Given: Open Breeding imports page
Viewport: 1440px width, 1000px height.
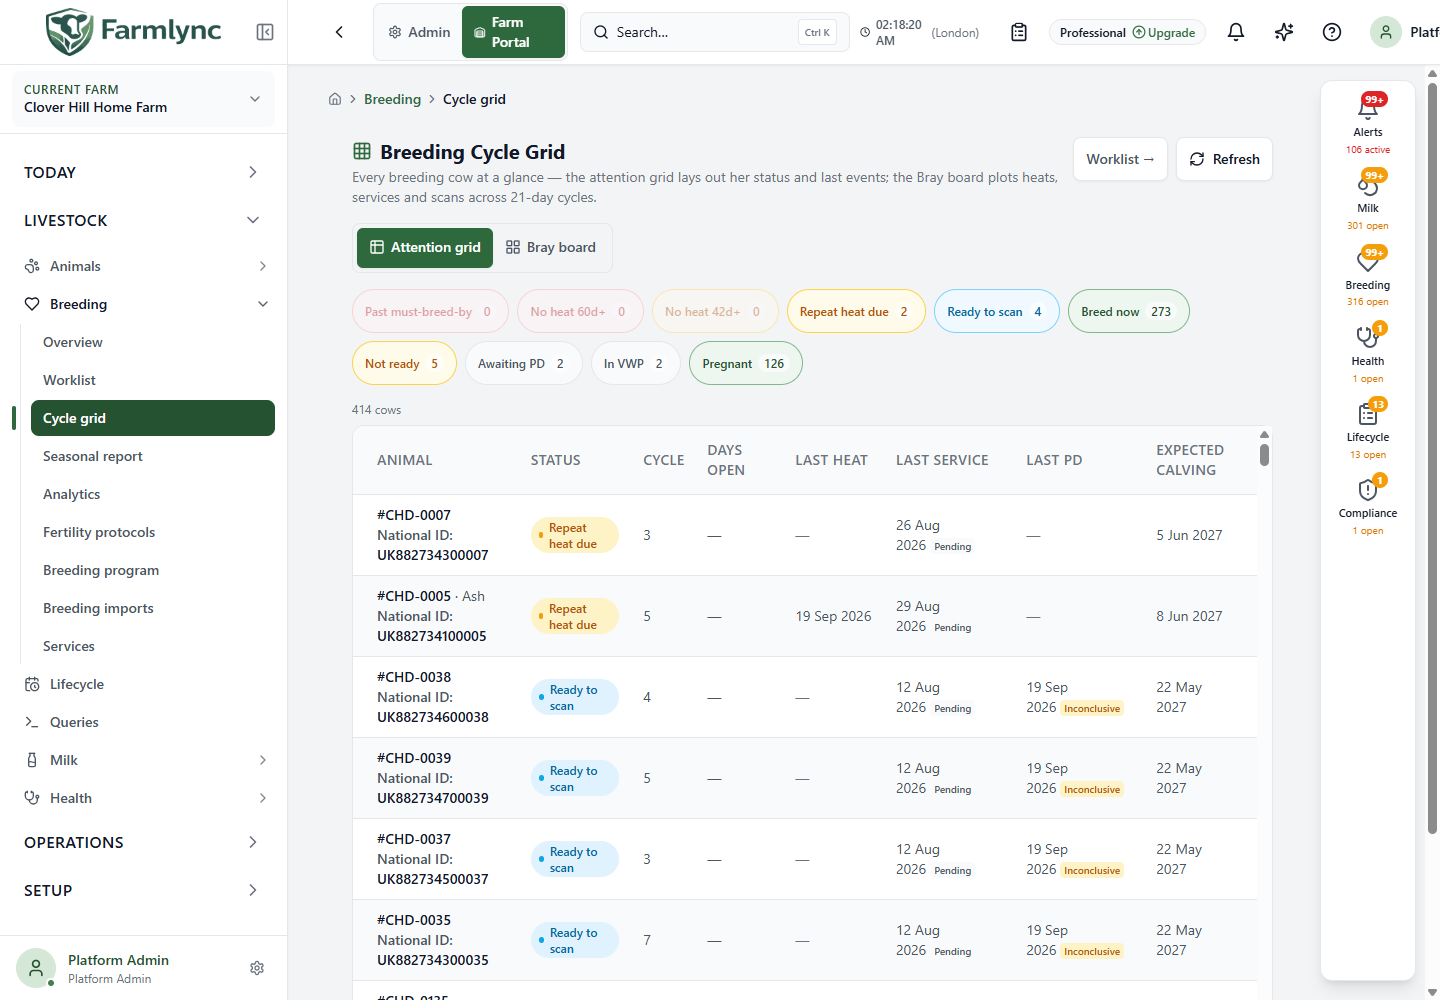Looking at the screenshot, I should pyautogui.click(x=152, y=608).
